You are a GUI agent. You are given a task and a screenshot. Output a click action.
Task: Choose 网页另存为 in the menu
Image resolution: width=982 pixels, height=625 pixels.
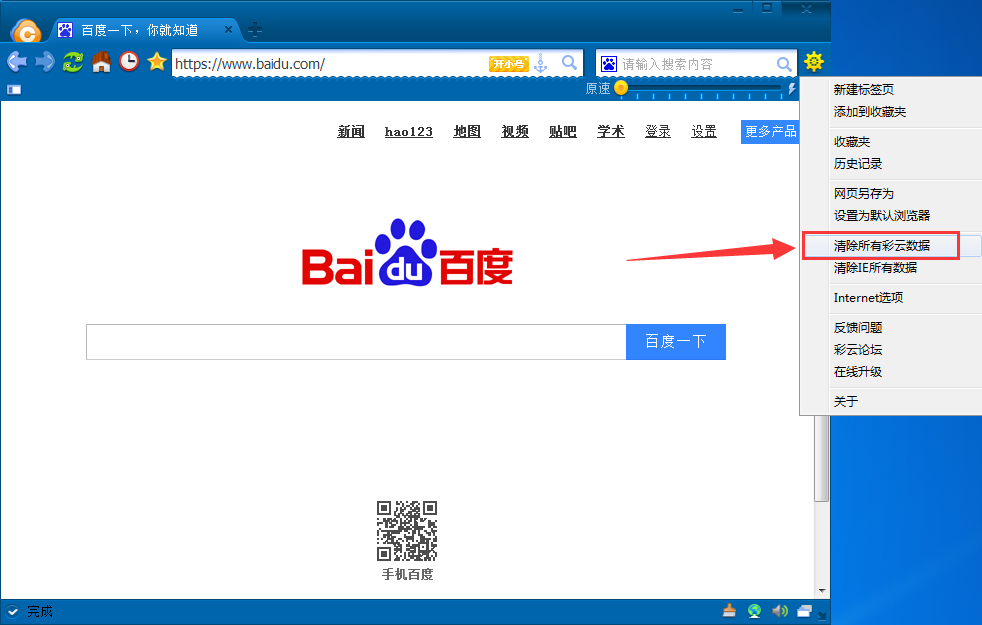864,194
